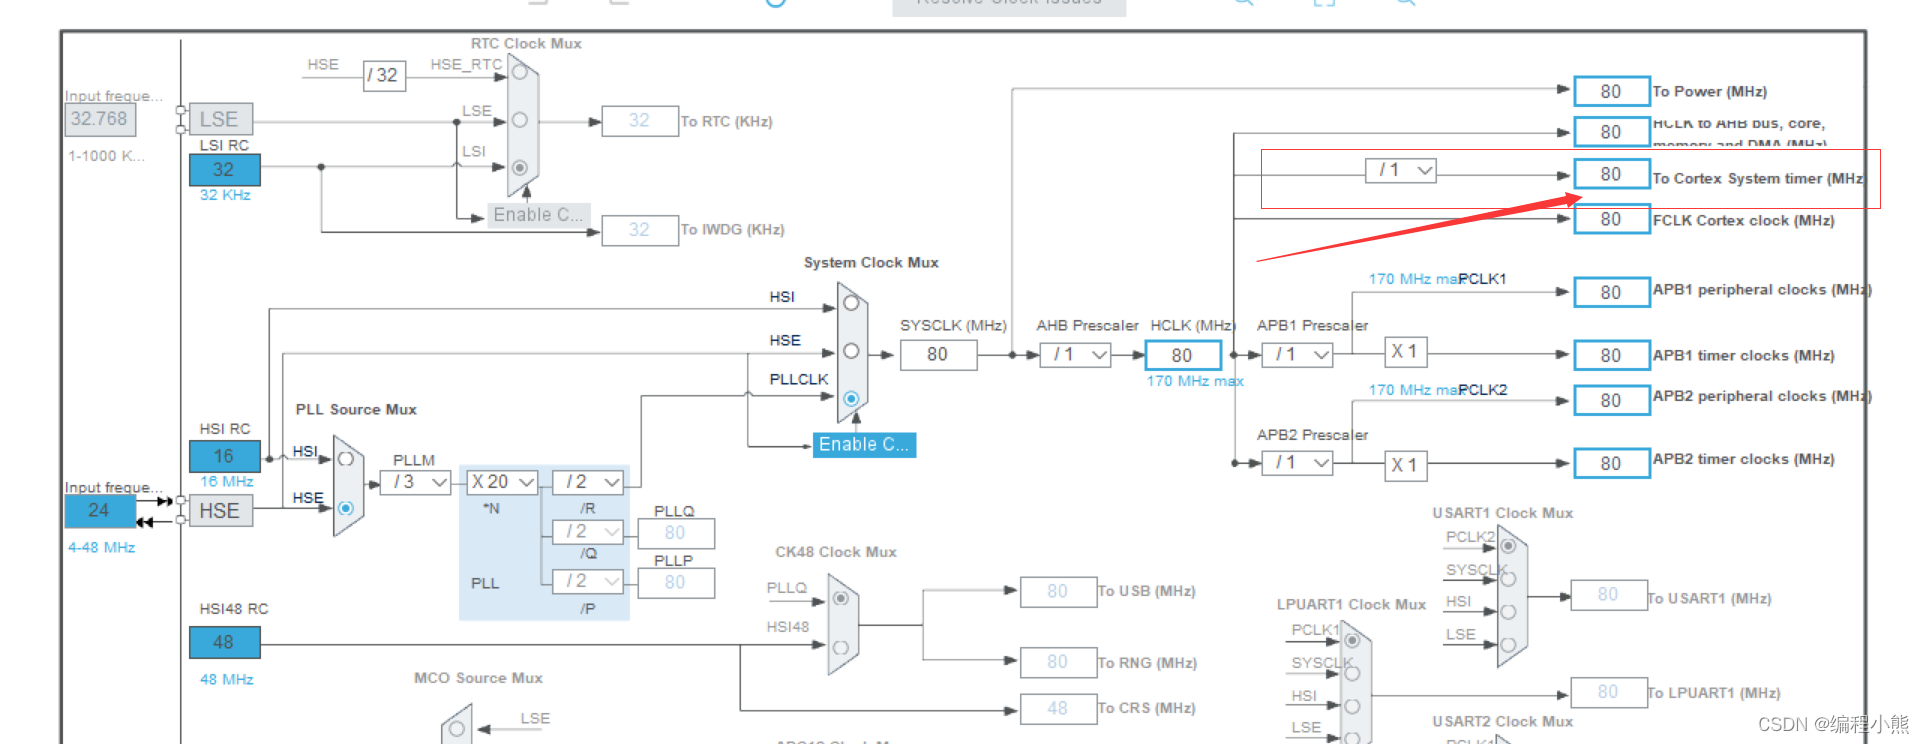Click To CRS (MHz) 48 value
1924x744 pixels.
[1058, 708]
